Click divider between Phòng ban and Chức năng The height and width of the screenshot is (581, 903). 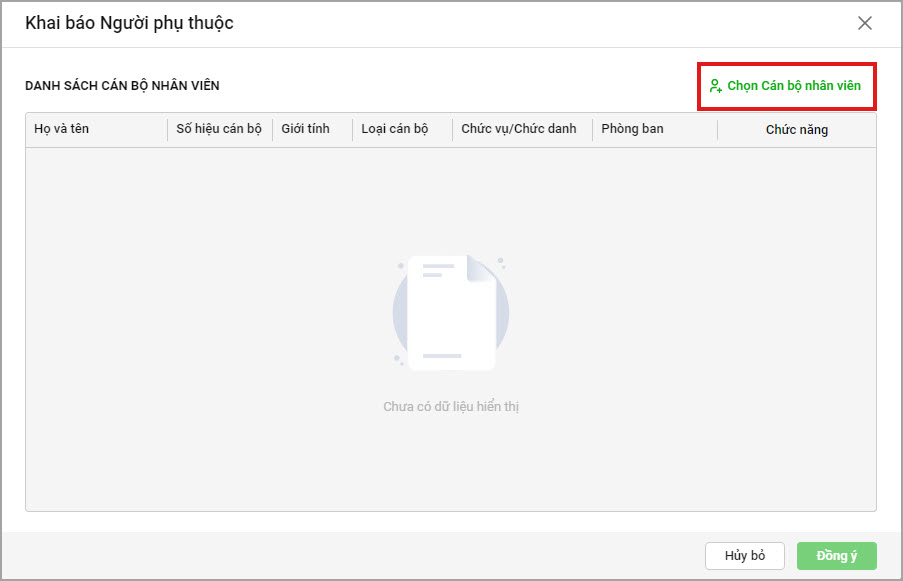click(x=717, y=130)
